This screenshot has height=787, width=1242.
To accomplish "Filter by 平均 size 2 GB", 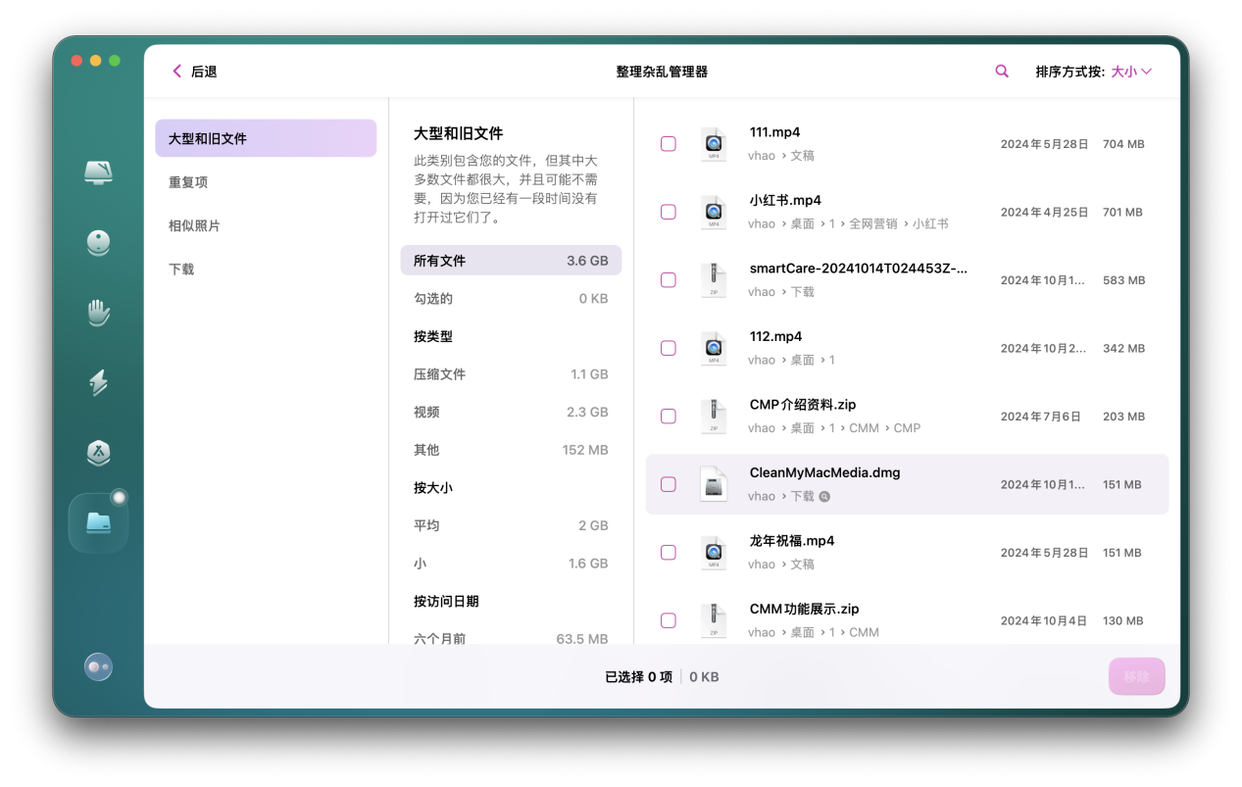I will pyautogui.click(x=511, y=525).
